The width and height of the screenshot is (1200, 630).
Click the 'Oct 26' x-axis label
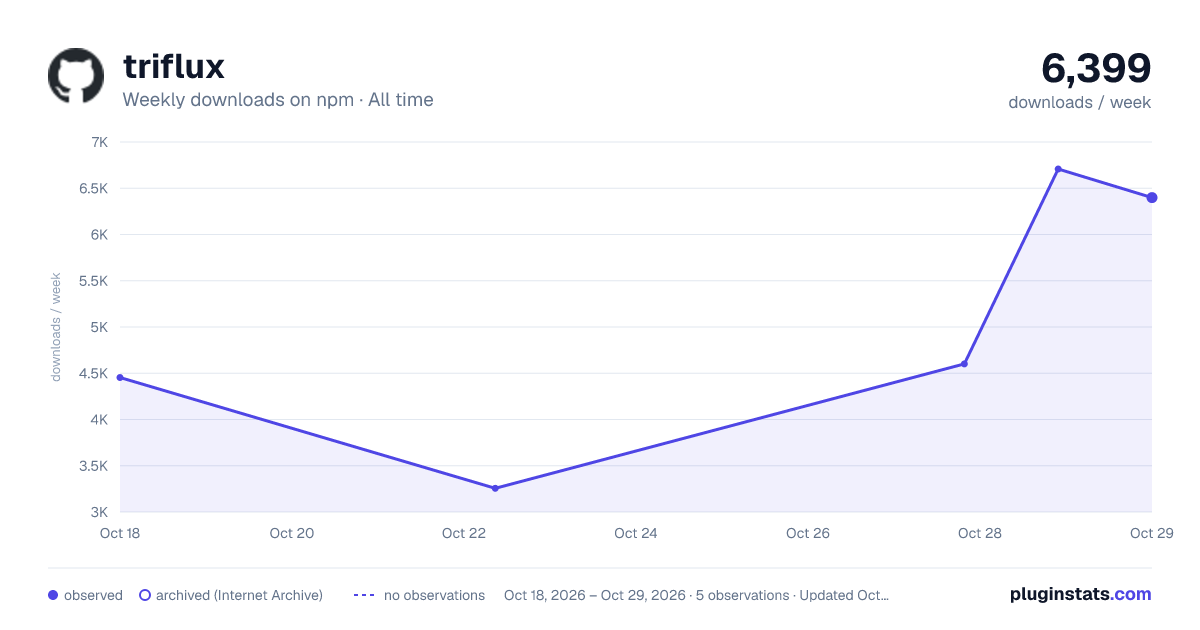[x=808, y=533]
